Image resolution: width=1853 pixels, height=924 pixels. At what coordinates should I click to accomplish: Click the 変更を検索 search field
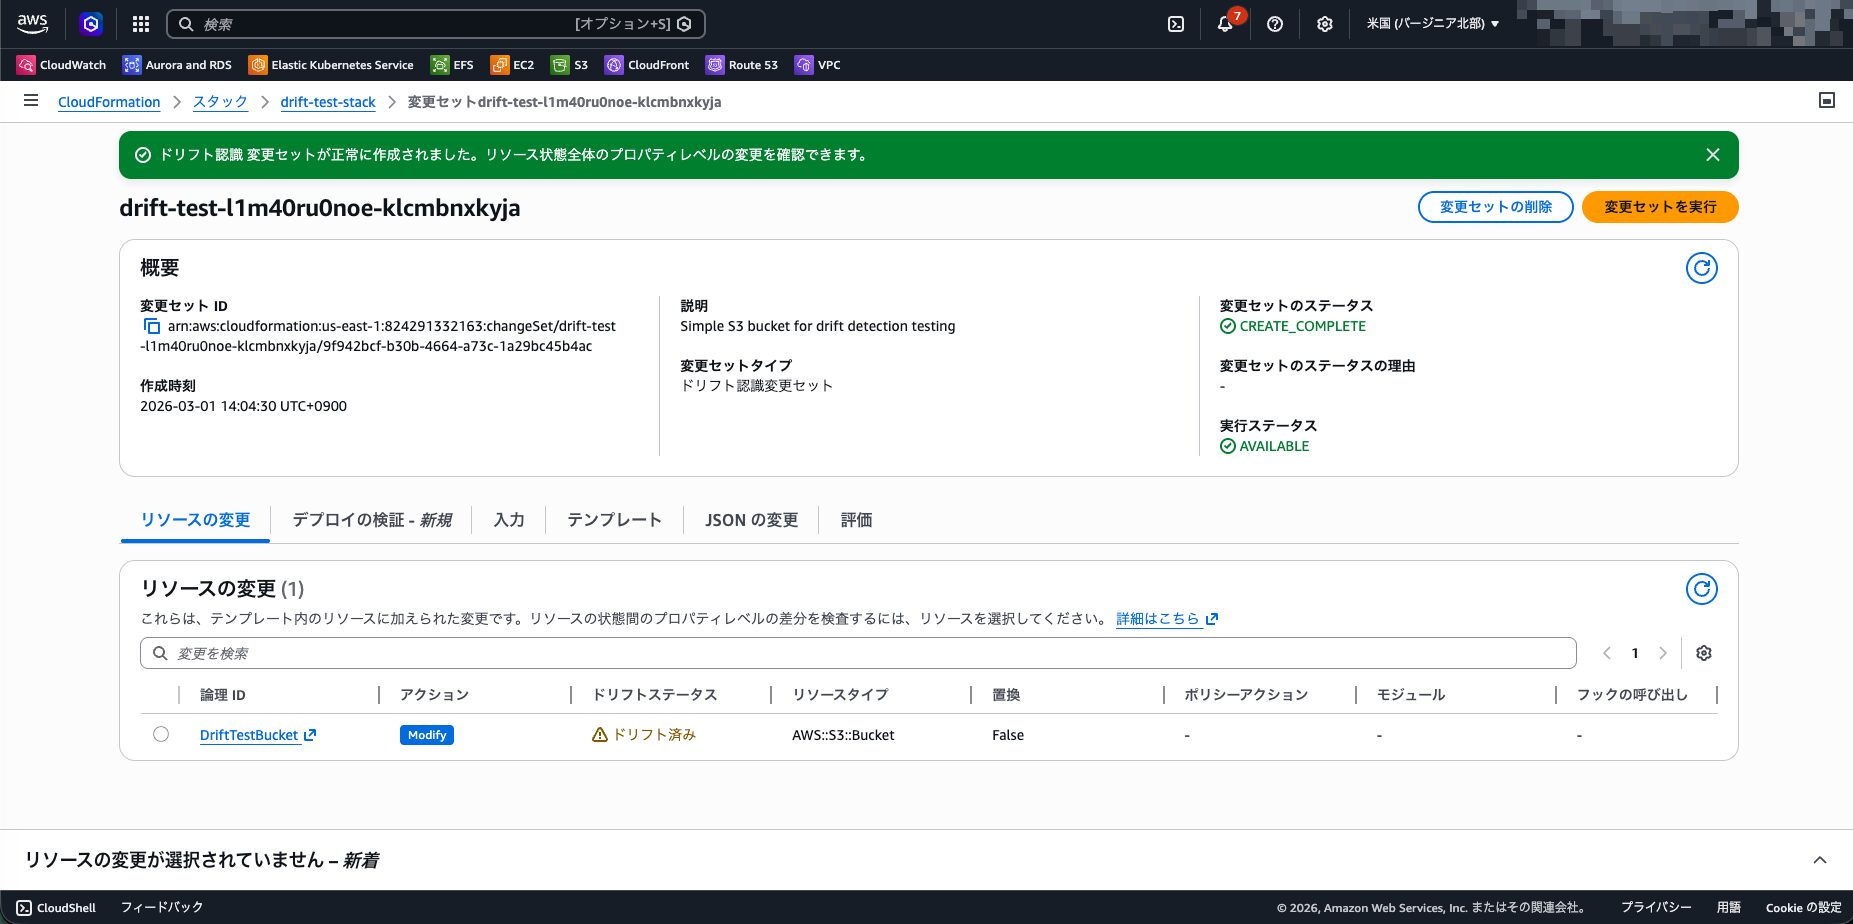click(x=858, y=653)
